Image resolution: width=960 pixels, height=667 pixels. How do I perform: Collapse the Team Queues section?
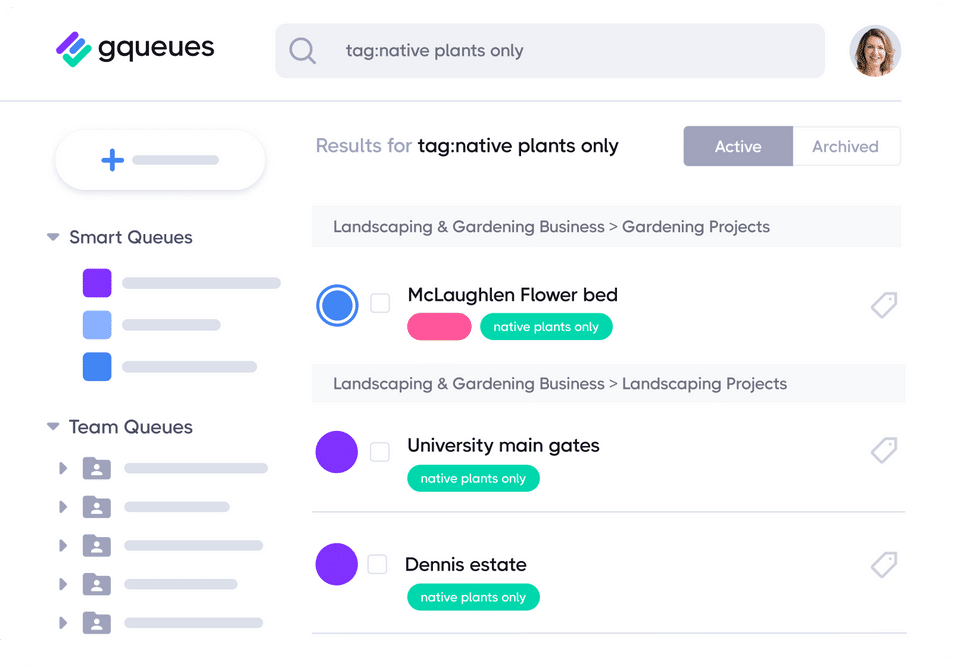pyautogui.click(x=53, y=427)
